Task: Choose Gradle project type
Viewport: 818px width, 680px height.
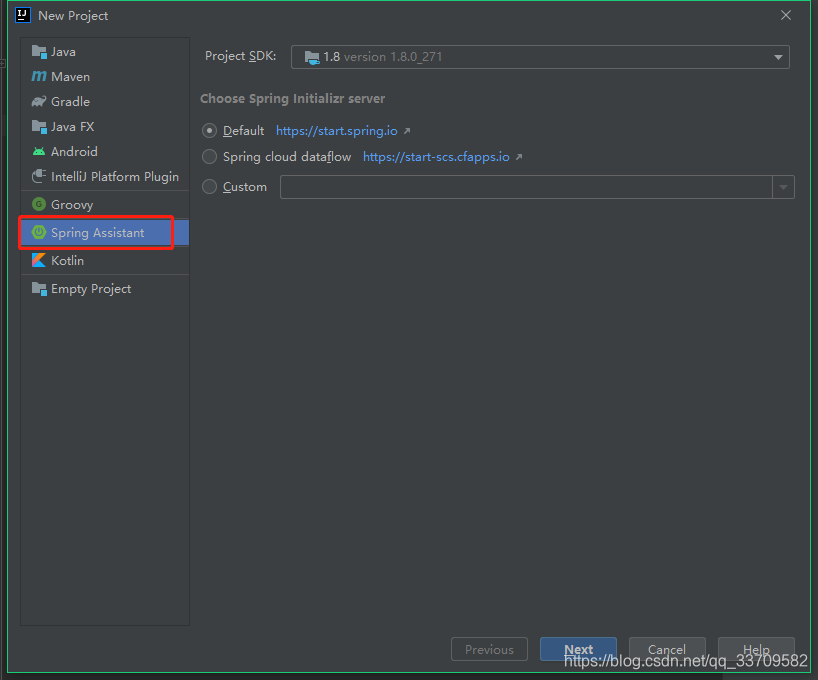Action: click(x=105, y=102)
